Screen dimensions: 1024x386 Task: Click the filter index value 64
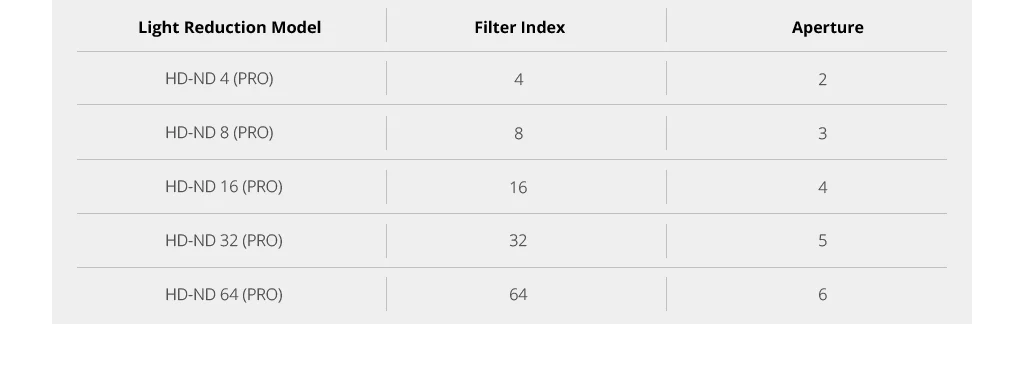[x=518, y=295]
